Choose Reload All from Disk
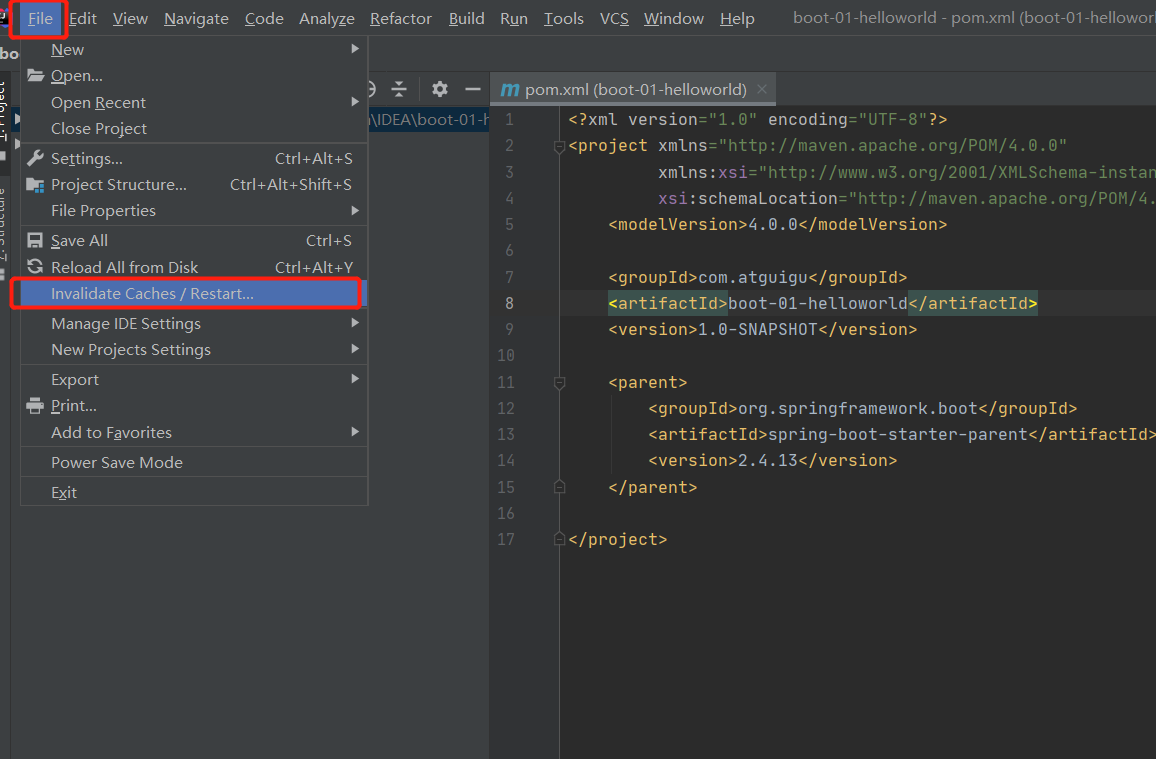This screenshot has width=1156, height=759. pos(194,267)
